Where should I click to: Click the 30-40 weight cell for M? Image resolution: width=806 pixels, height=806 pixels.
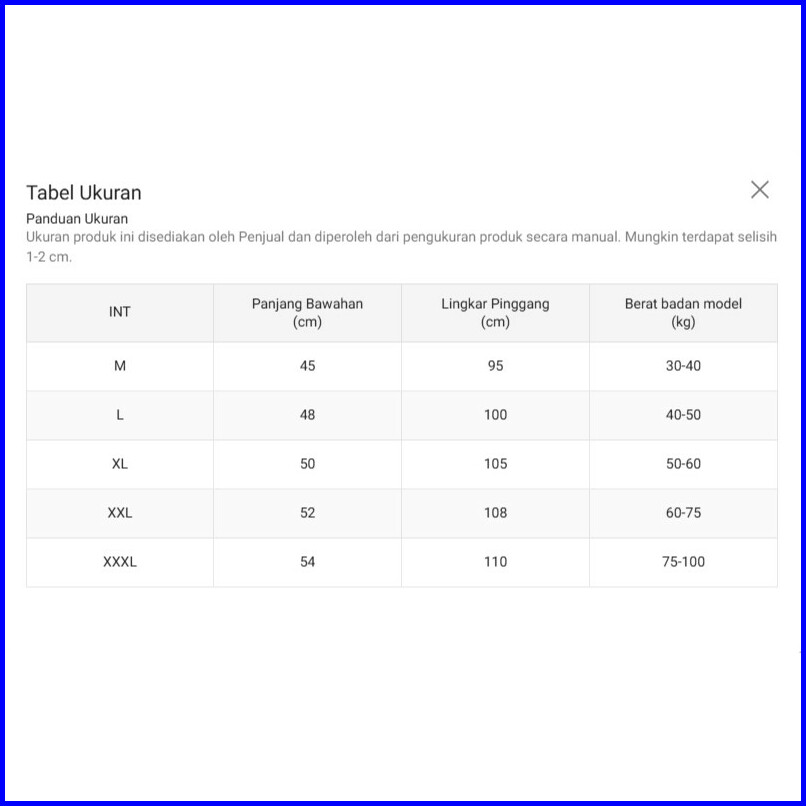tap(683, 366)
